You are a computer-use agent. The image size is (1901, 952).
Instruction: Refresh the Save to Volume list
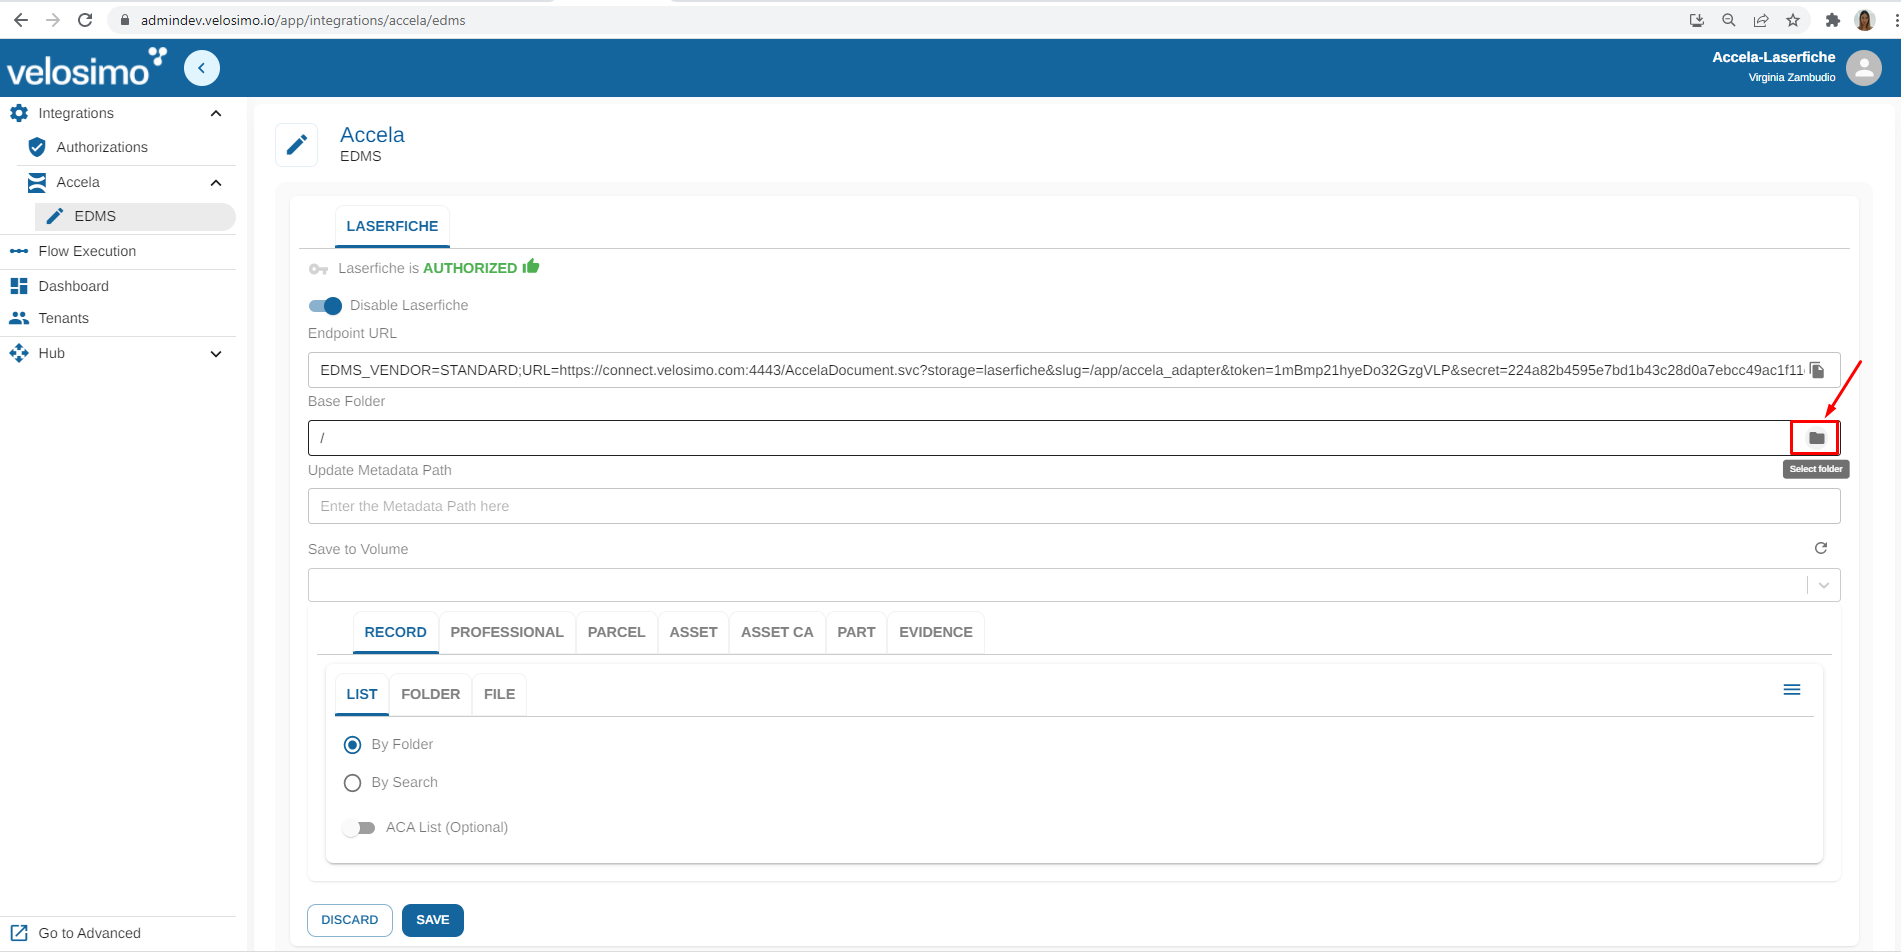(x=1821, y=548)
